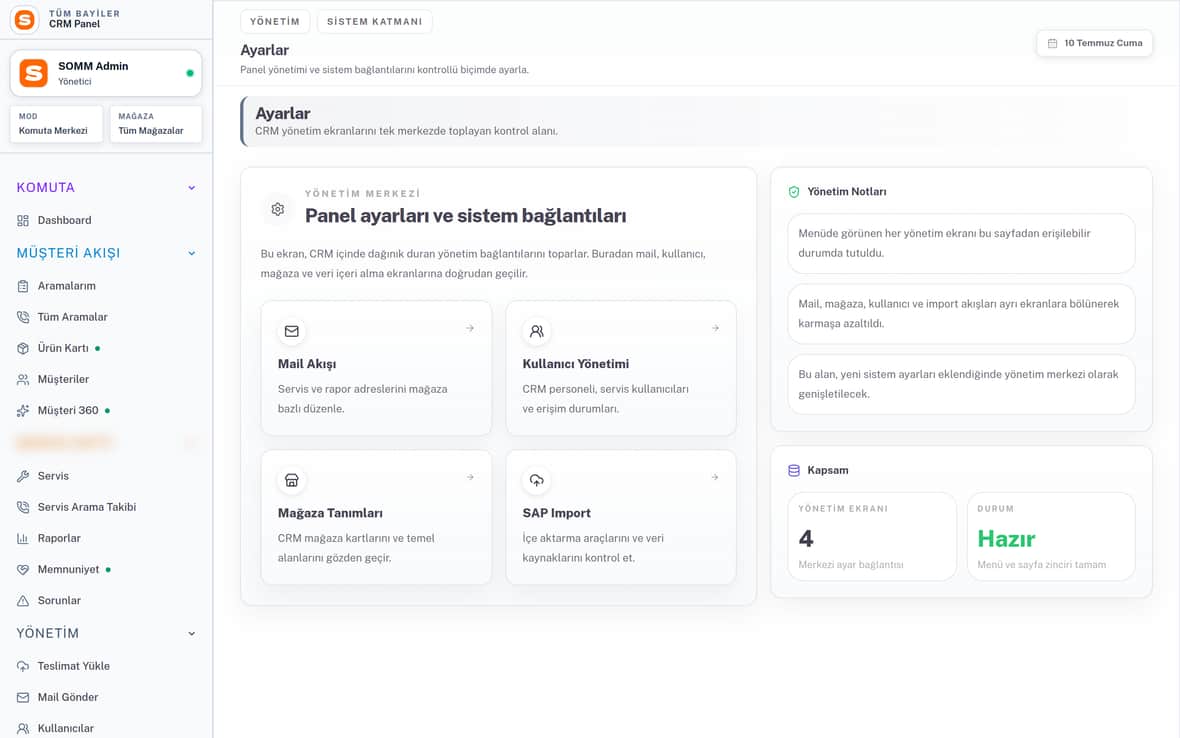Click the SİSTEM KATMANI tag at top
Image resolution: width=1180 pixels, height=738 pixels.
pos(374,22)
